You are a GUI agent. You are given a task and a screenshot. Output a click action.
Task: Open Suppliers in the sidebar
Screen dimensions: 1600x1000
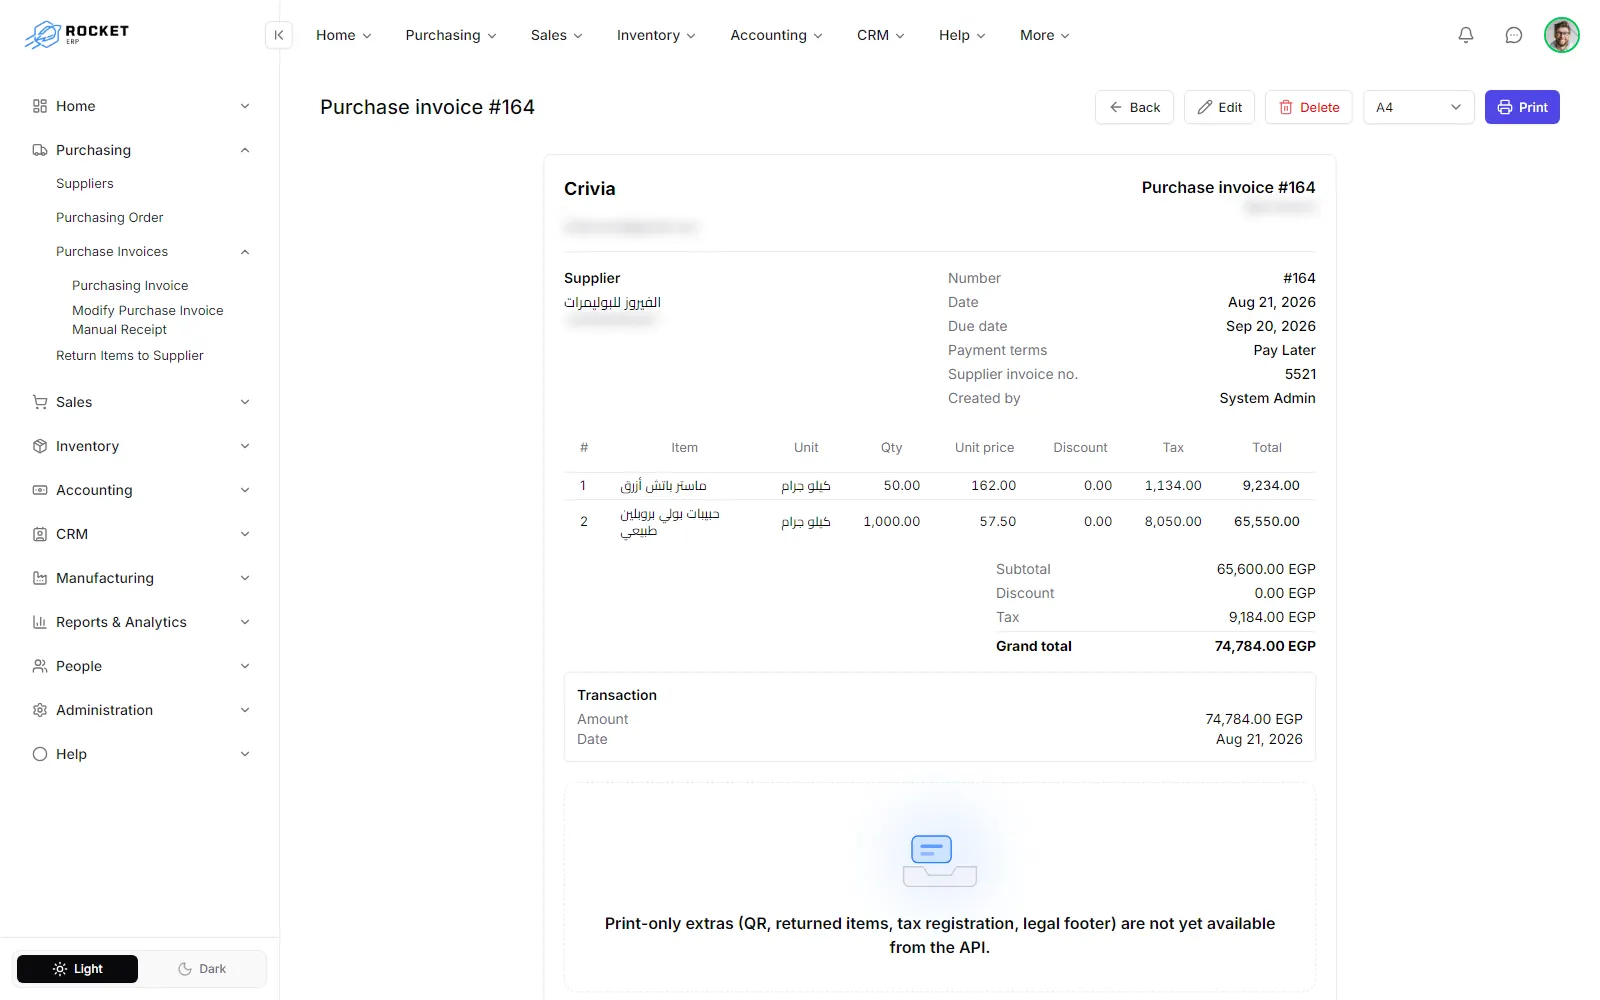[x=85, y=184]
